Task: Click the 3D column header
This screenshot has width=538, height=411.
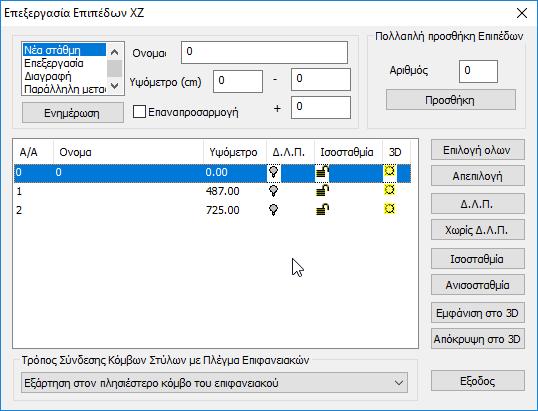Action: coord(396,152)
